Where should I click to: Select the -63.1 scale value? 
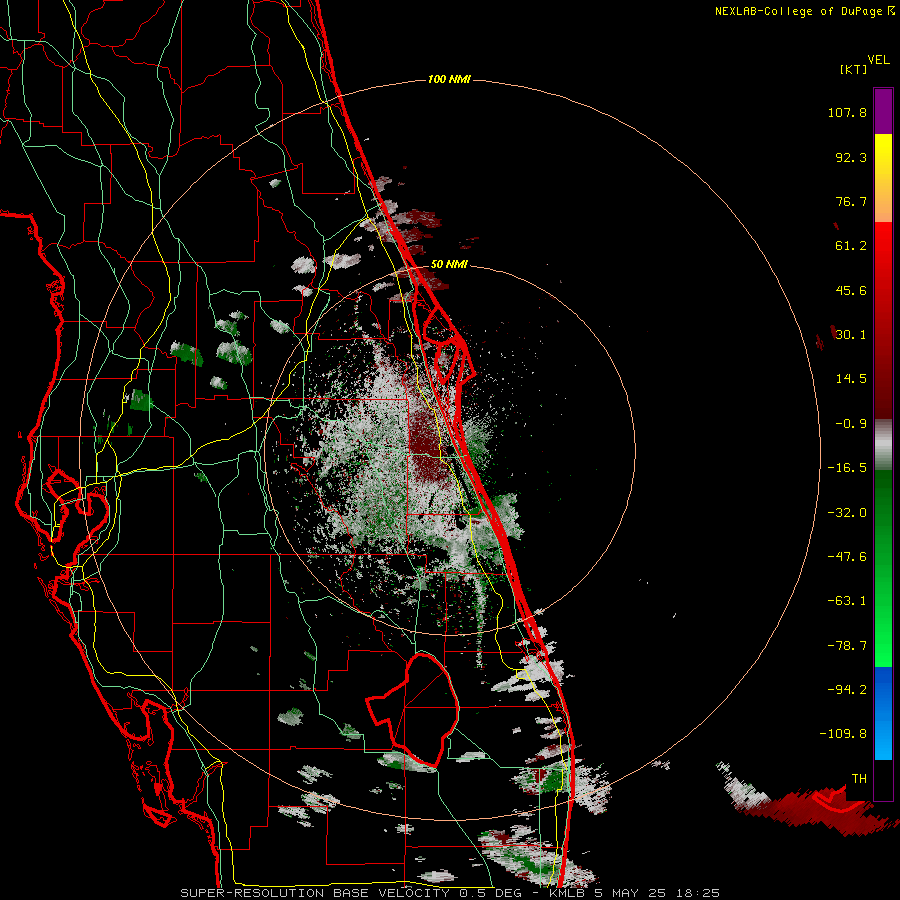point(847,601)
